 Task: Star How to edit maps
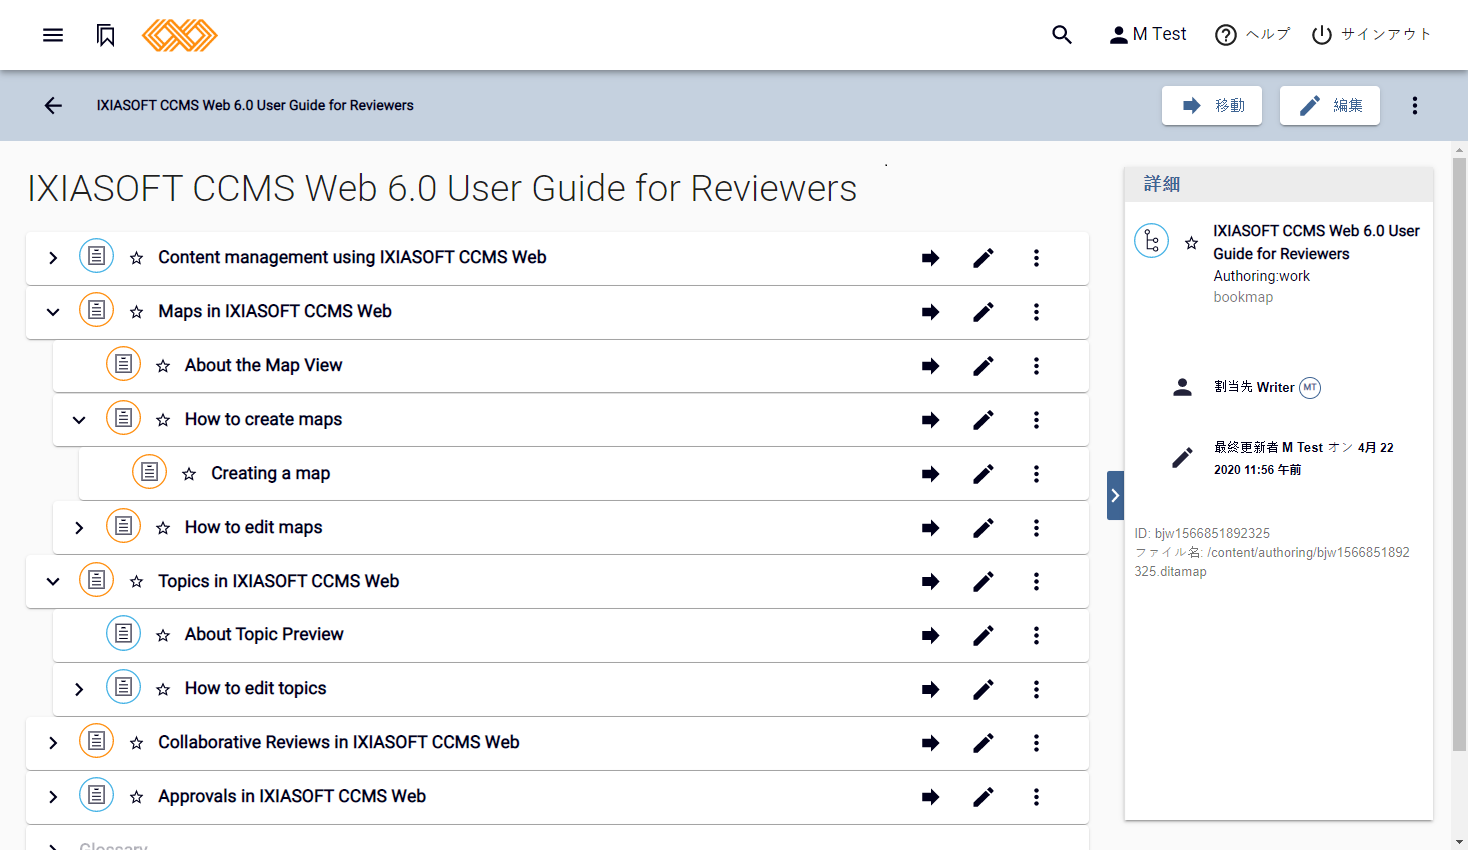(163, 528)
